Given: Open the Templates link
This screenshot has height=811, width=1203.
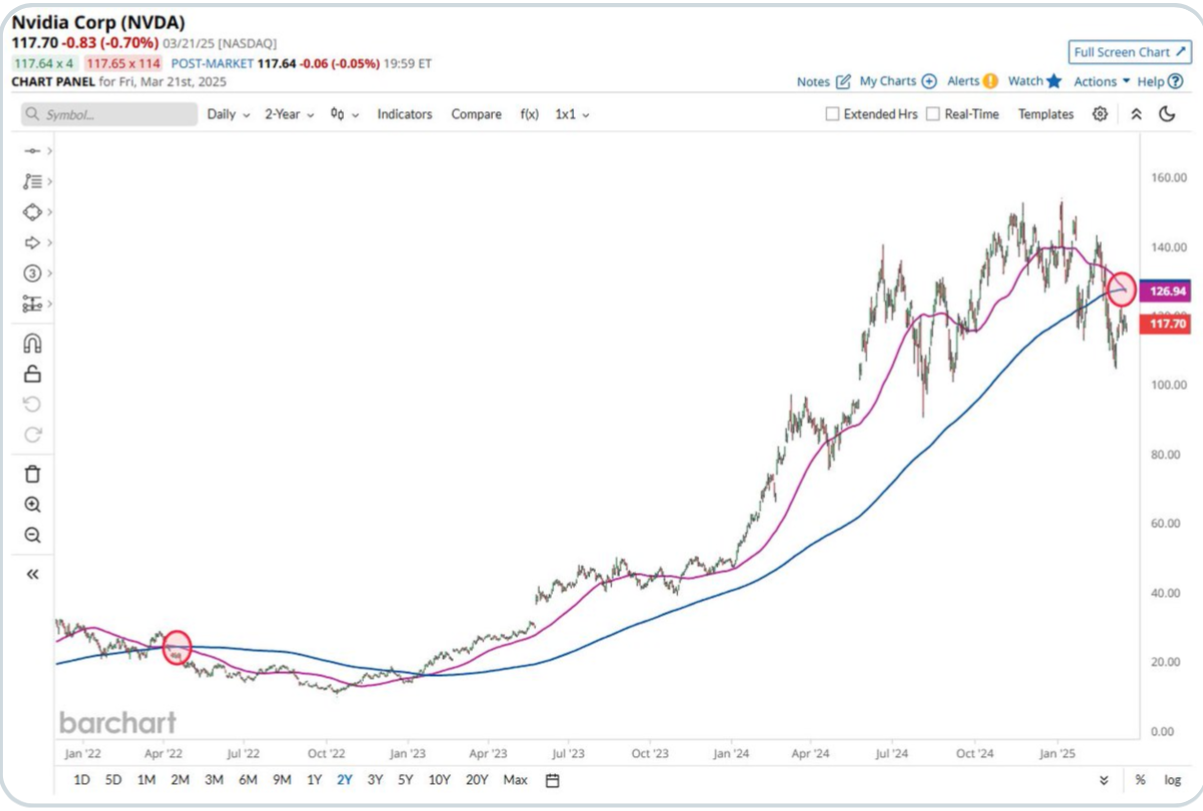Looking at the screenshot, I should tap(1045, 114).
